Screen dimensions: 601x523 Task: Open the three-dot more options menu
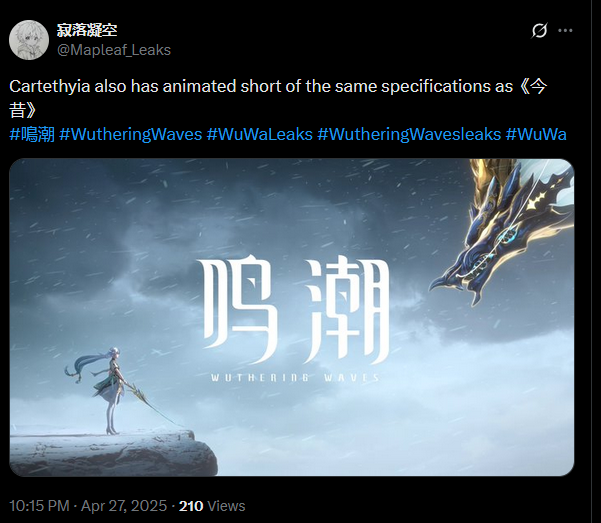click(x=565, y=31)
